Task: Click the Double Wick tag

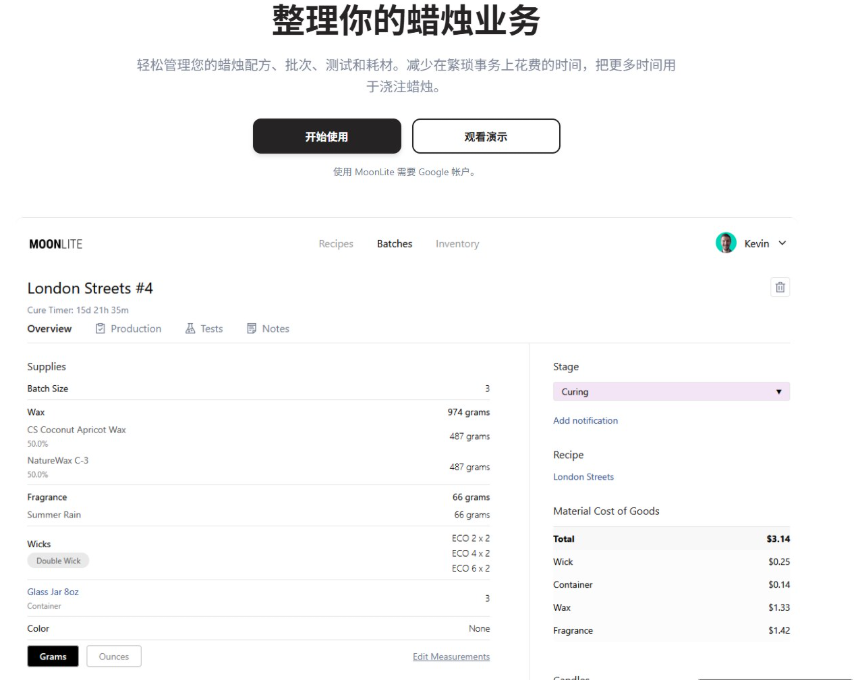Action: click(x=58, y=561)
